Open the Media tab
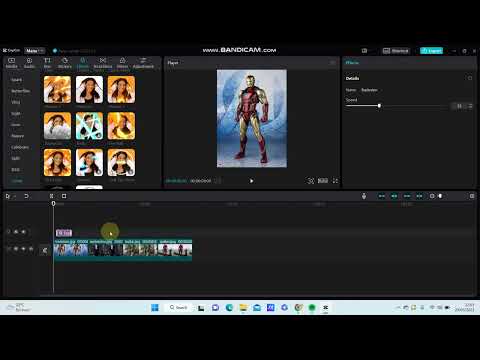Image resolution: width=480 pixels, height=360 pixels. (12, 63)
